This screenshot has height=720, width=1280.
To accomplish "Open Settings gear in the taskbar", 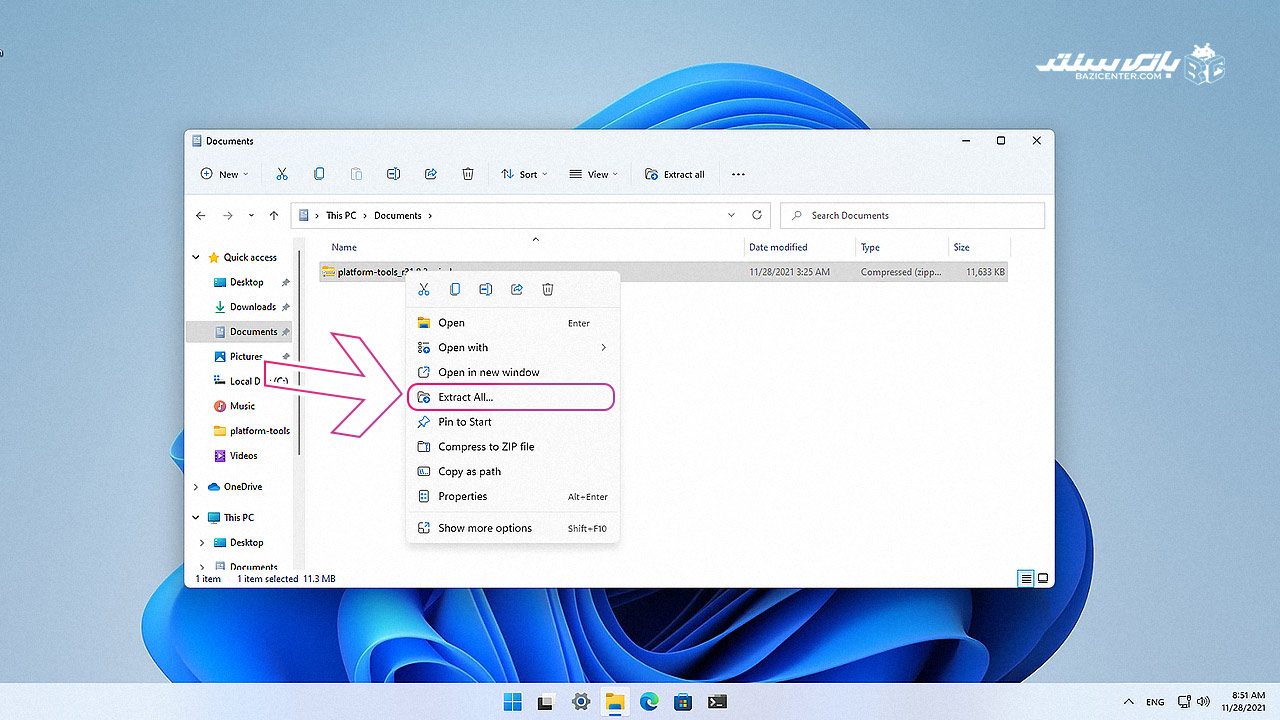I will 581,701.
